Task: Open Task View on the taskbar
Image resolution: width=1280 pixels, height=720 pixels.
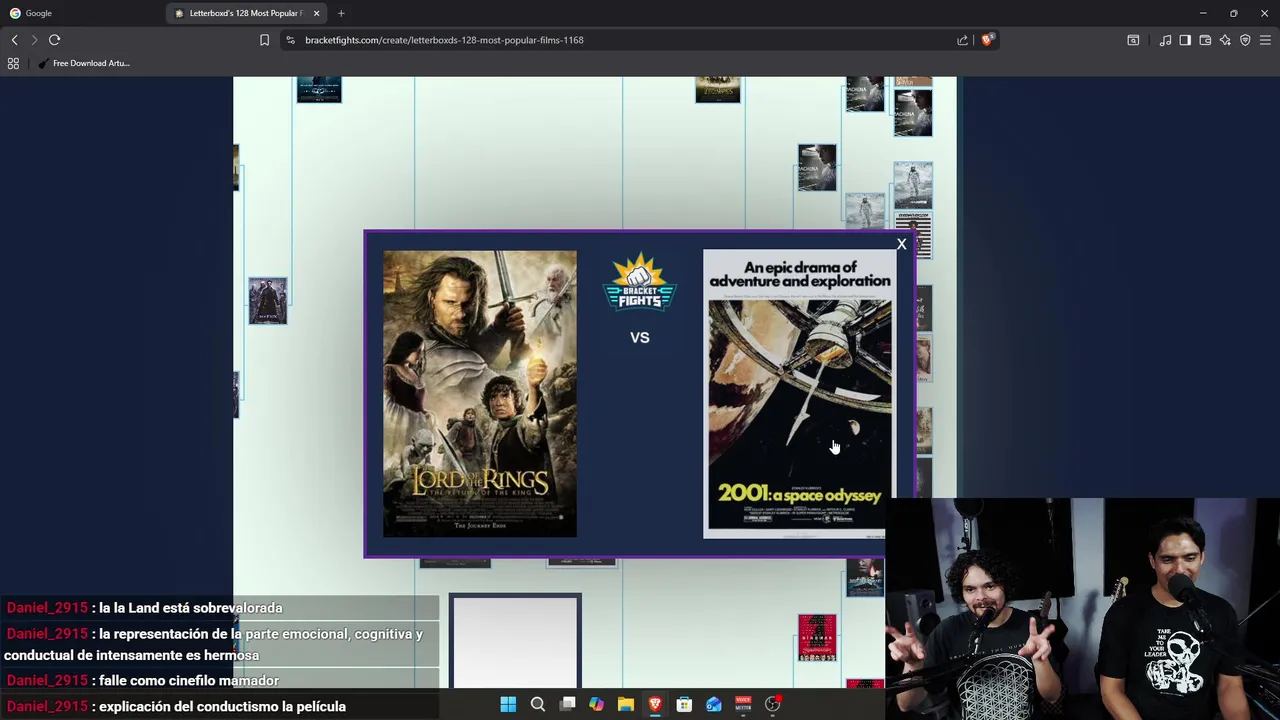Action: [x=567, y=704]
